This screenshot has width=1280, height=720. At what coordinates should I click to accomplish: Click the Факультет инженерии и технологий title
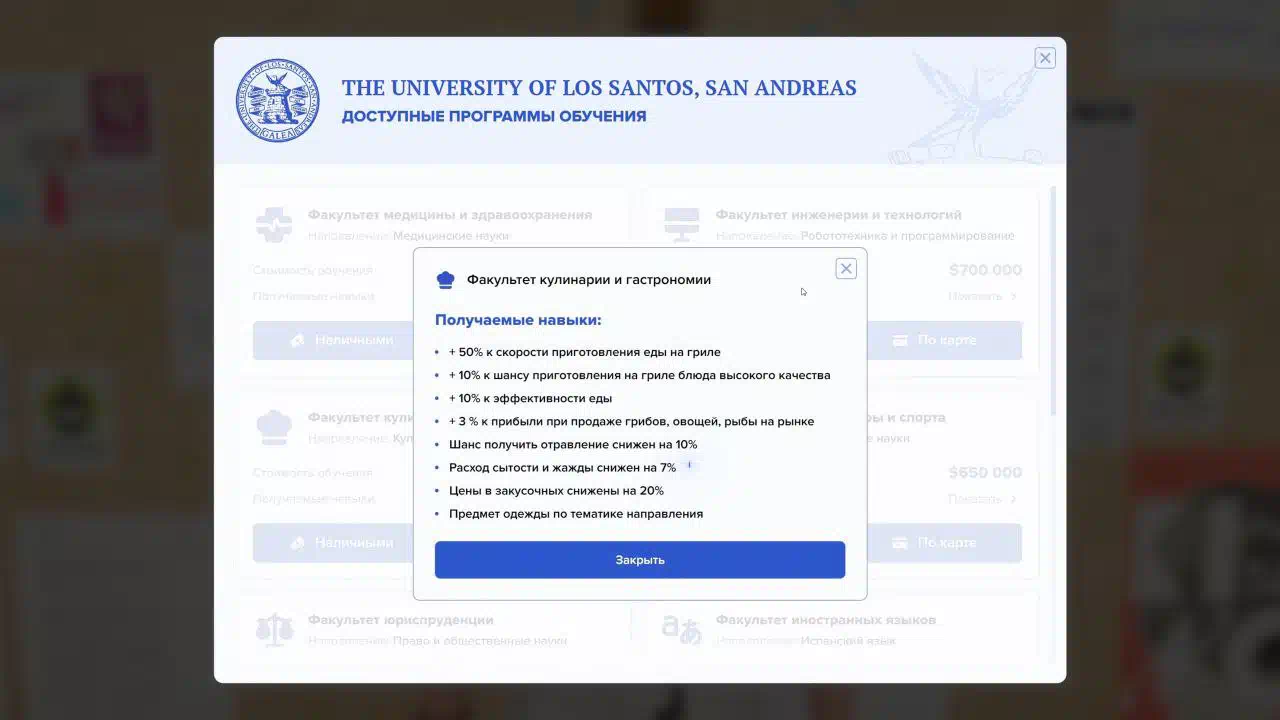[x=839, y=215]
